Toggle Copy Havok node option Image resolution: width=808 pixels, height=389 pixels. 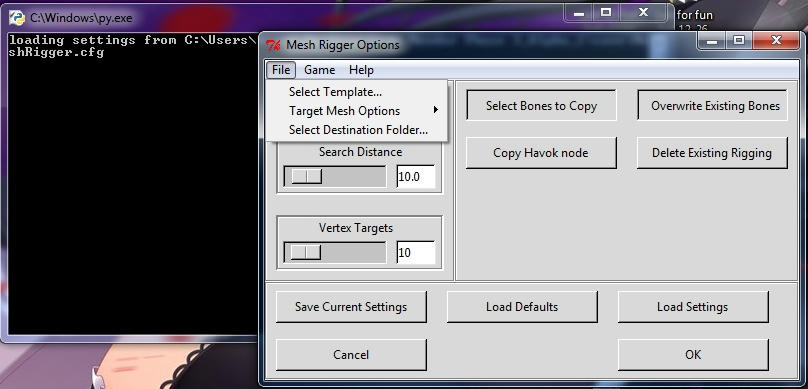[x=541, y=153]
